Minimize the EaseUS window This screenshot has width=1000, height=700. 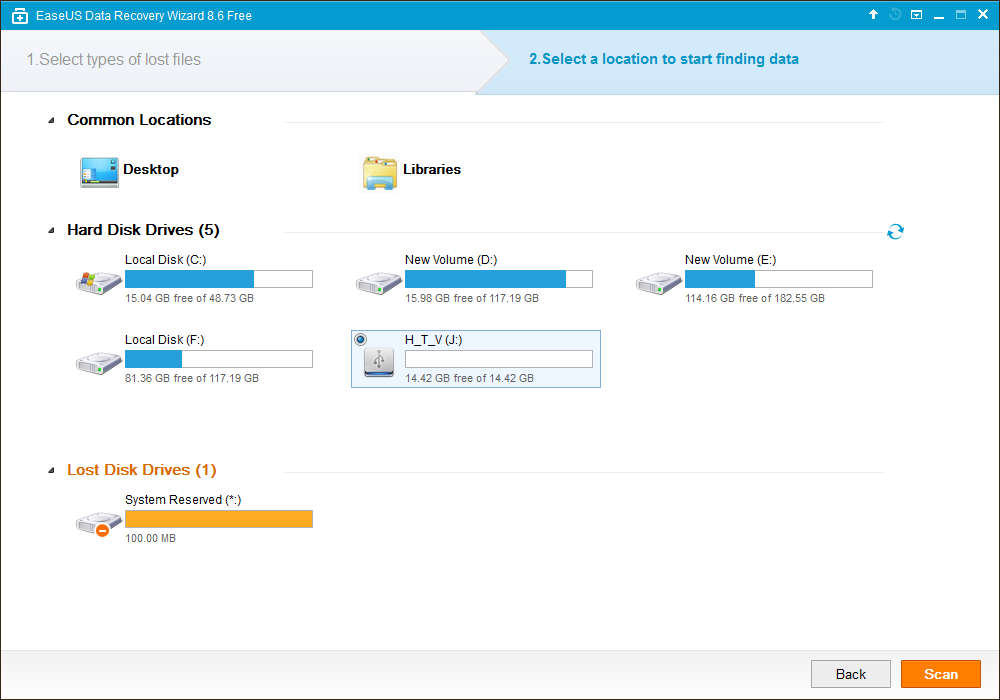tap(939, 15)
